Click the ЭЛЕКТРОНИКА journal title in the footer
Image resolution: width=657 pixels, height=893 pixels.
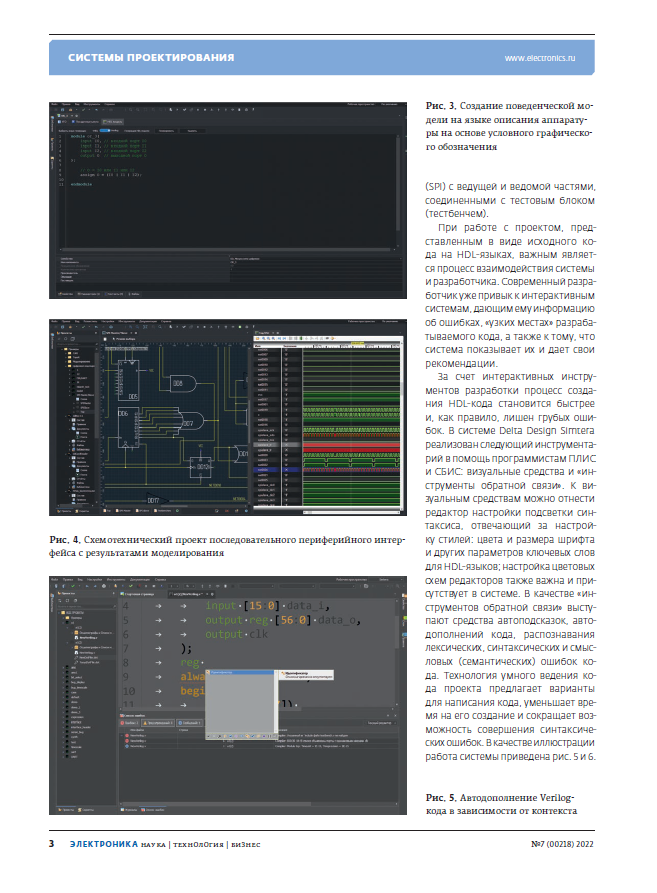tap(104, 844)
